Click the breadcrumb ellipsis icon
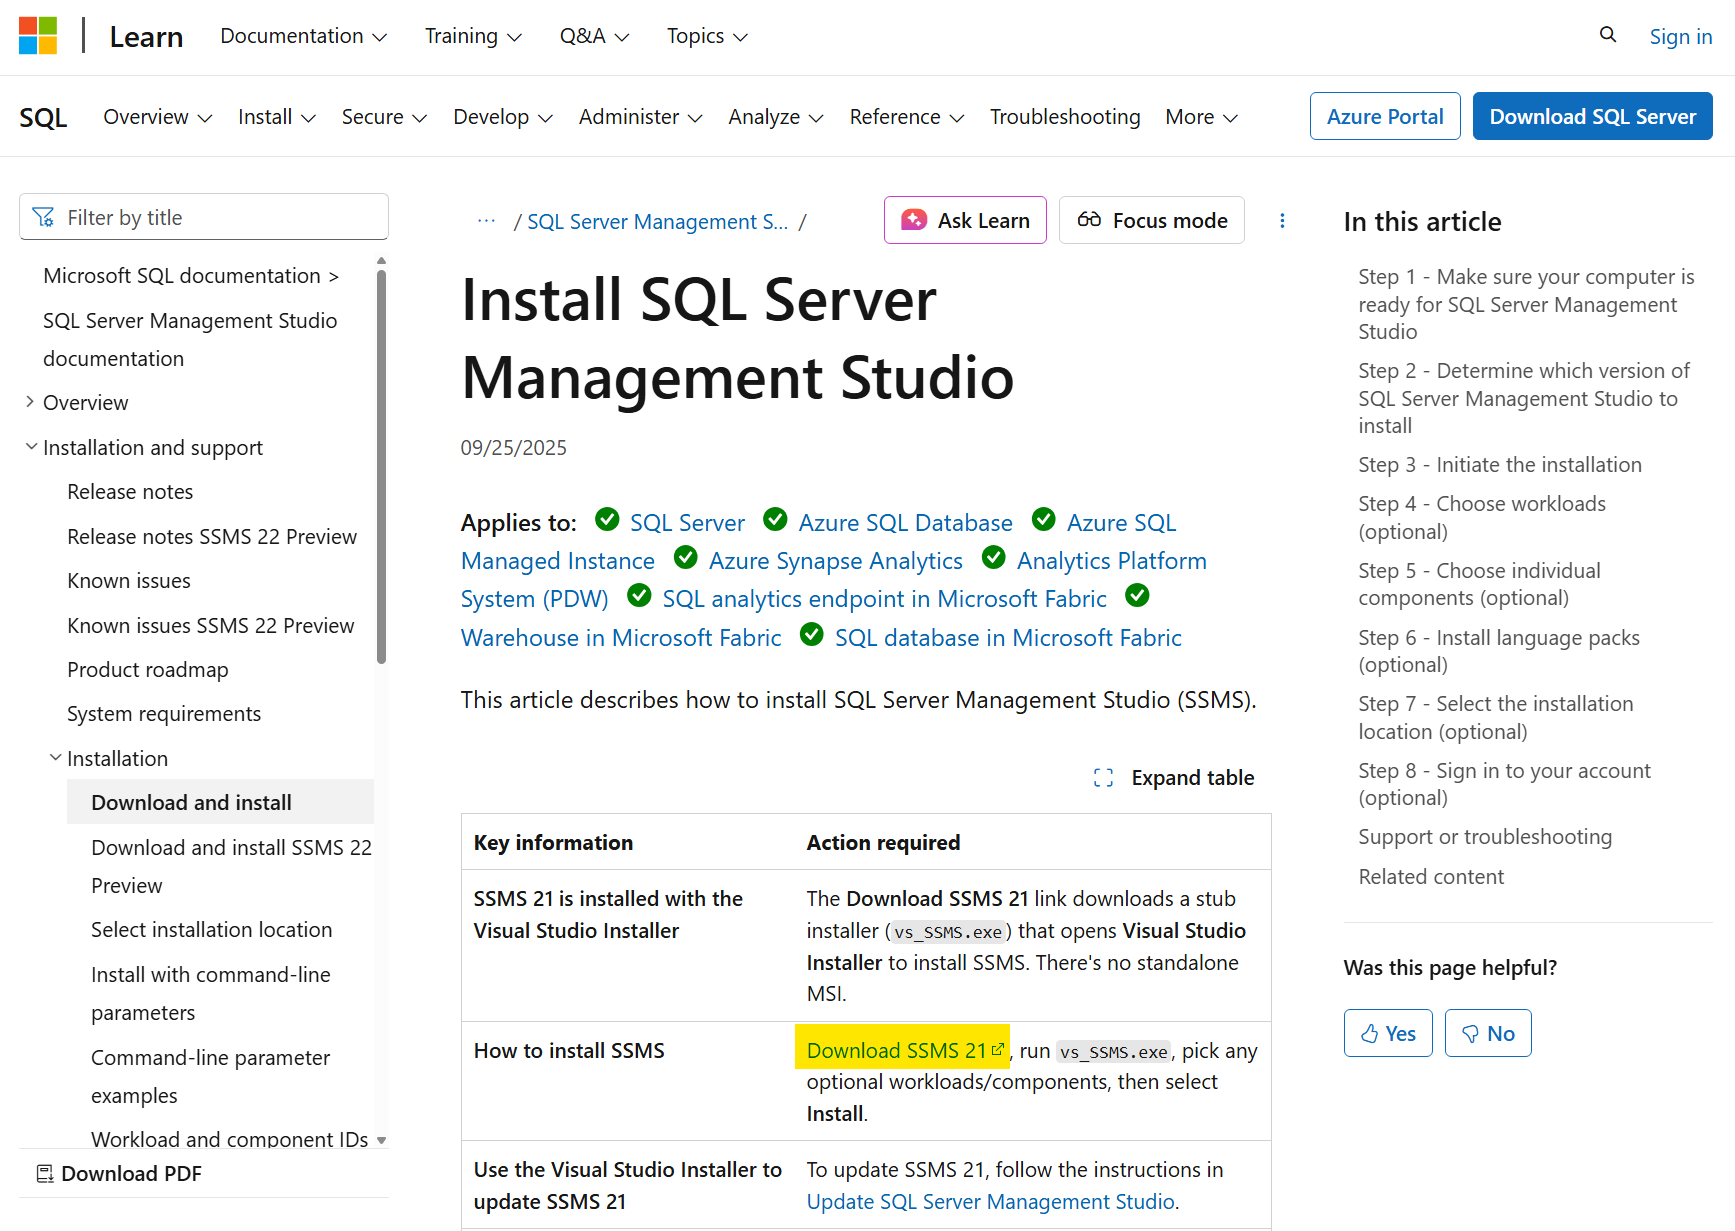This screenshot has height=1231, width=1735. [486, 221]
